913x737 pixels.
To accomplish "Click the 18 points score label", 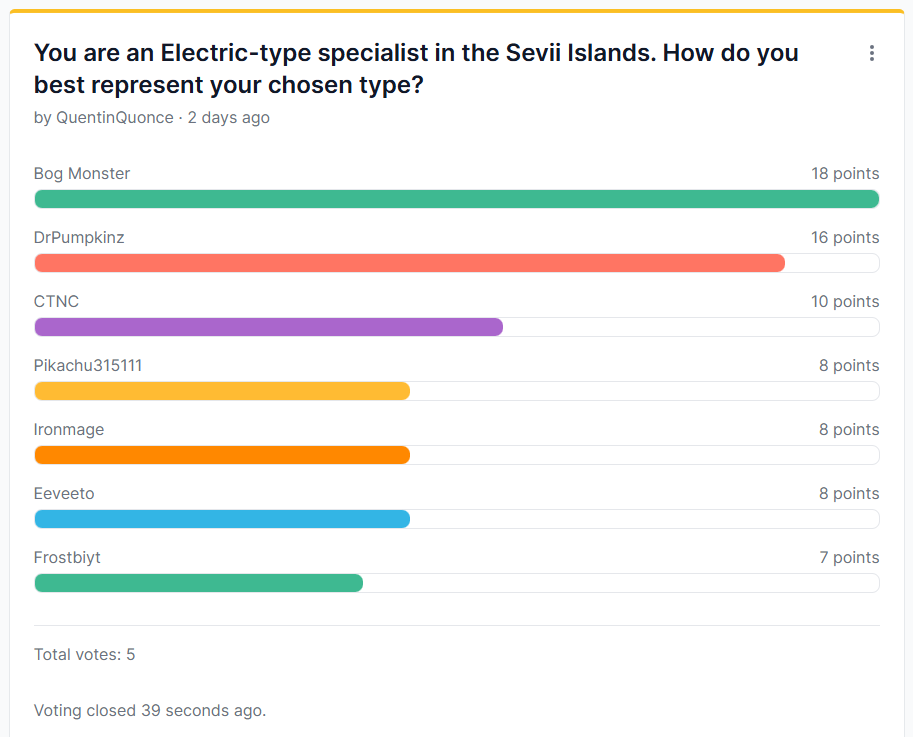I will [x=845, y=173].
